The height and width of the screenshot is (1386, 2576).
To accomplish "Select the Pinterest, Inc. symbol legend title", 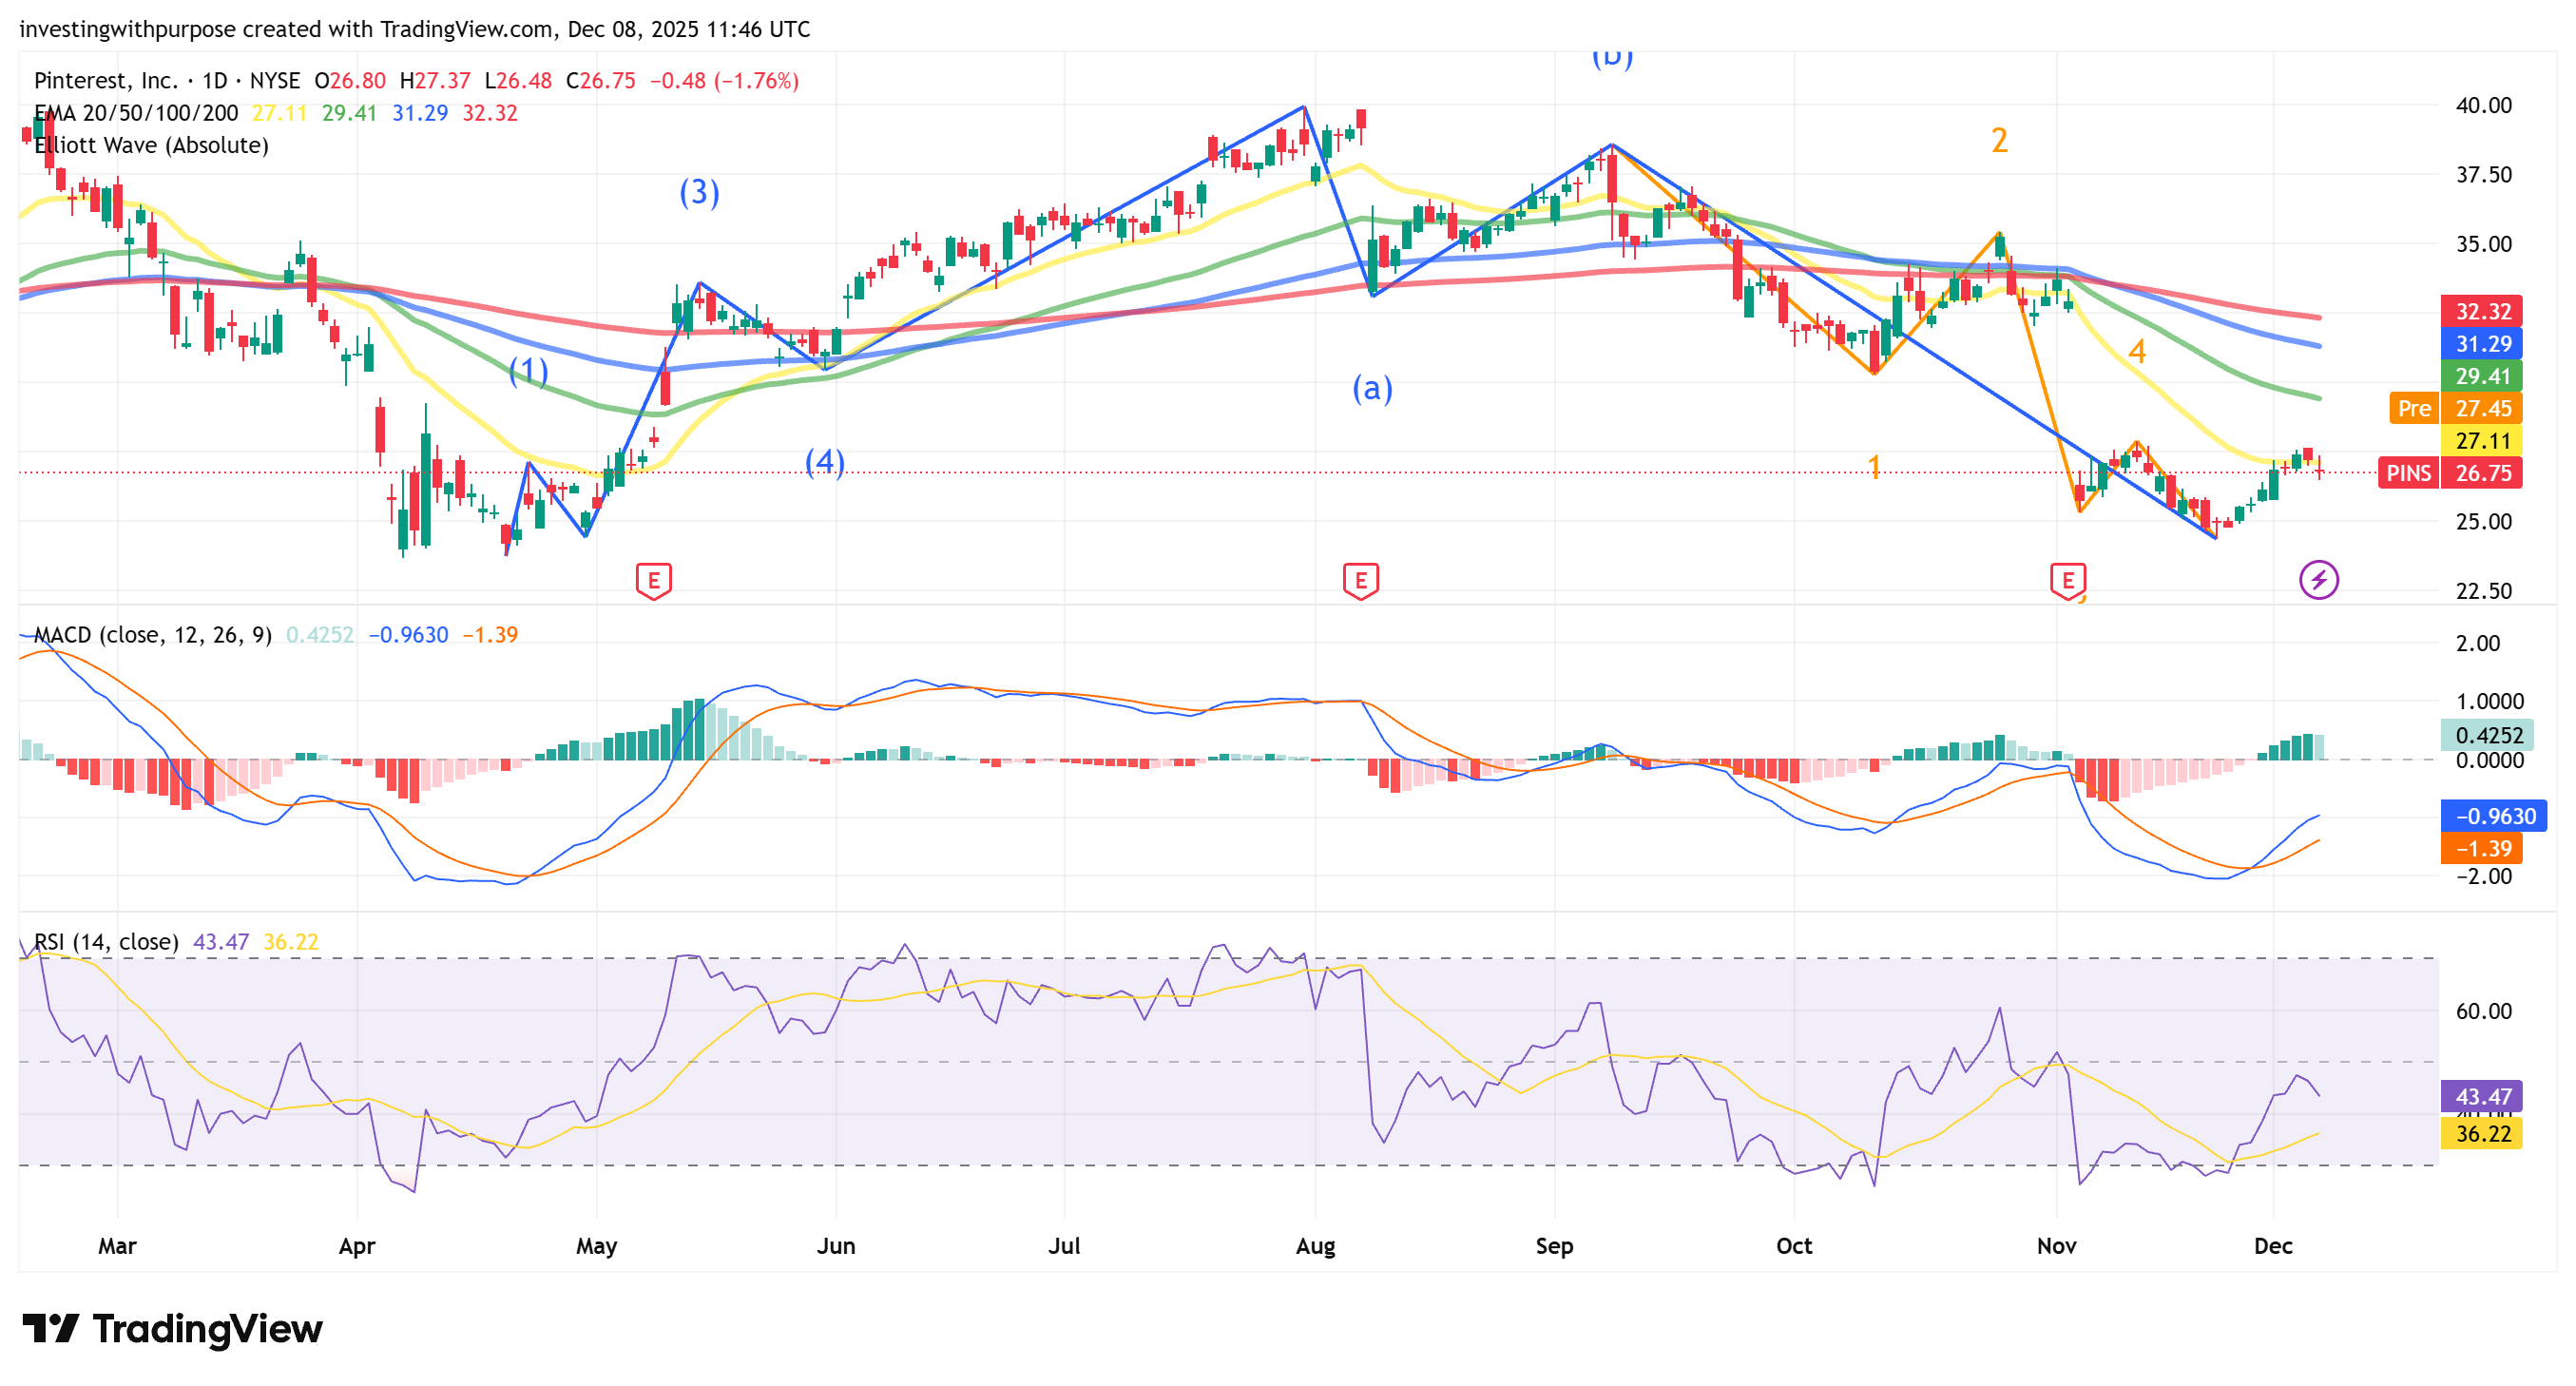I will [x=105, y=81].
